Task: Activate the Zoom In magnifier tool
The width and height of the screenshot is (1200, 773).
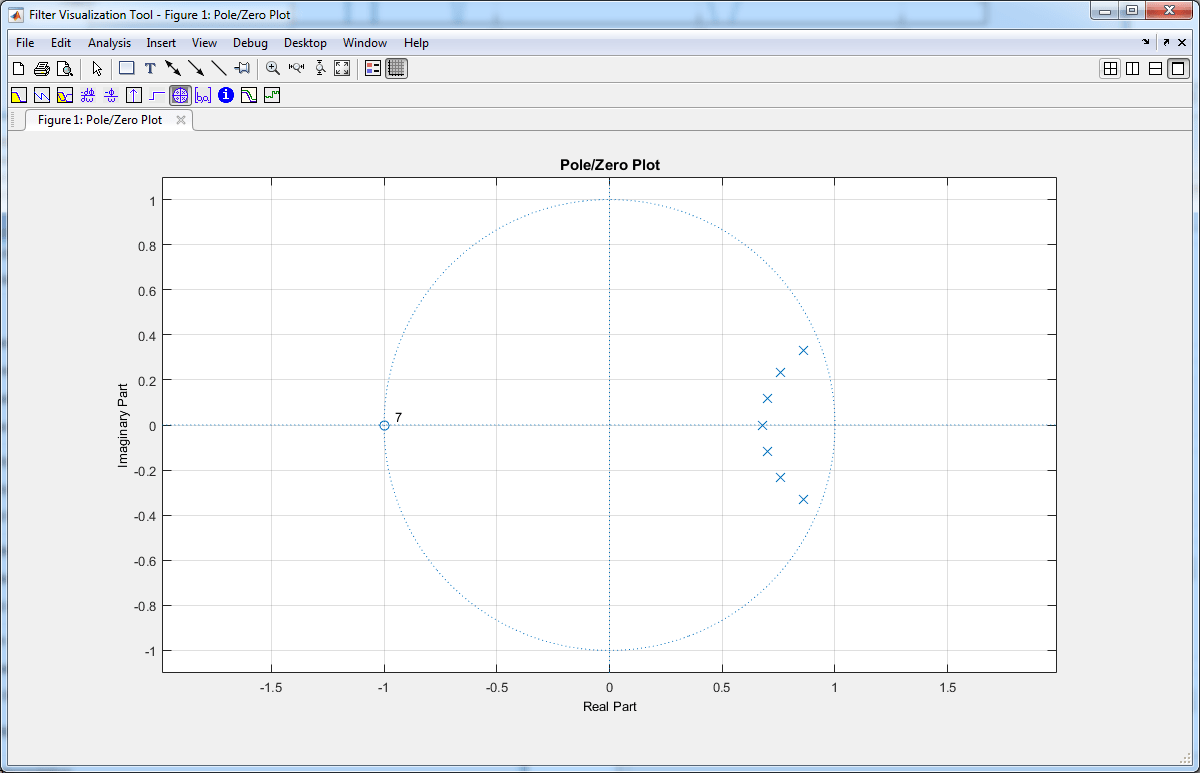Action: 272,69
